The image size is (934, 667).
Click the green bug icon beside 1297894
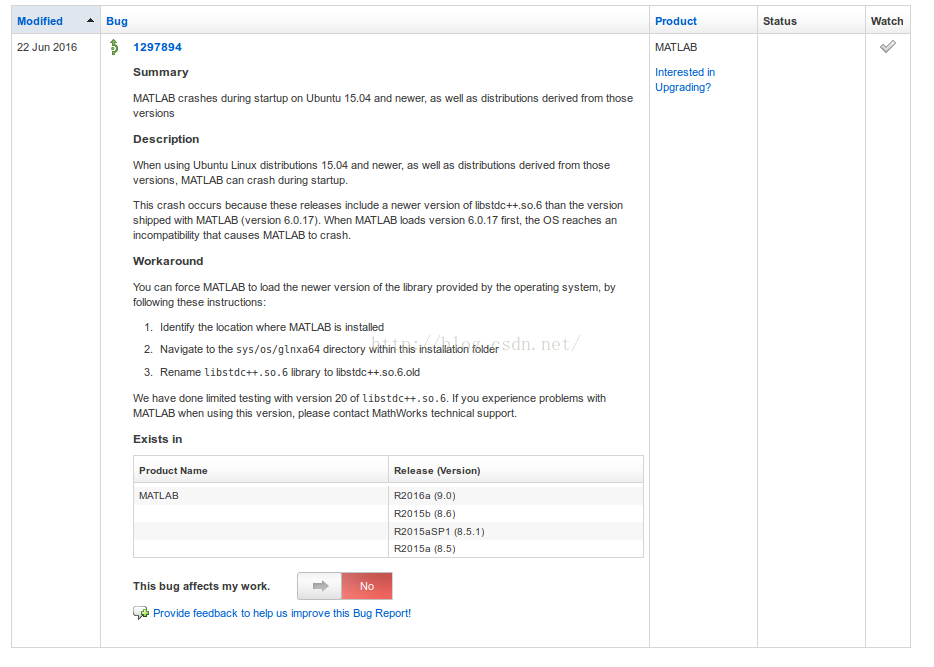[x=115, y=47]
